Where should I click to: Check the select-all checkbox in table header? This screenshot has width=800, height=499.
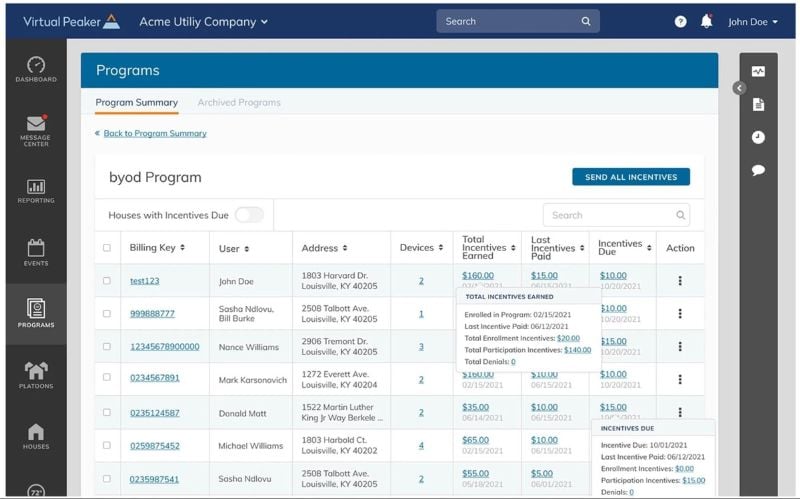click(x=107, y=248)
